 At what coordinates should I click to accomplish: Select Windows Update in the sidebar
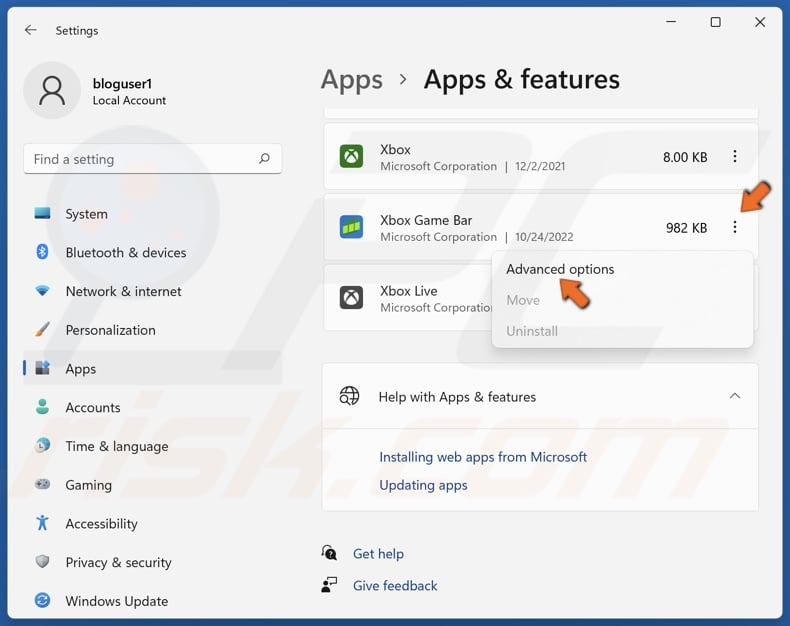116,601
